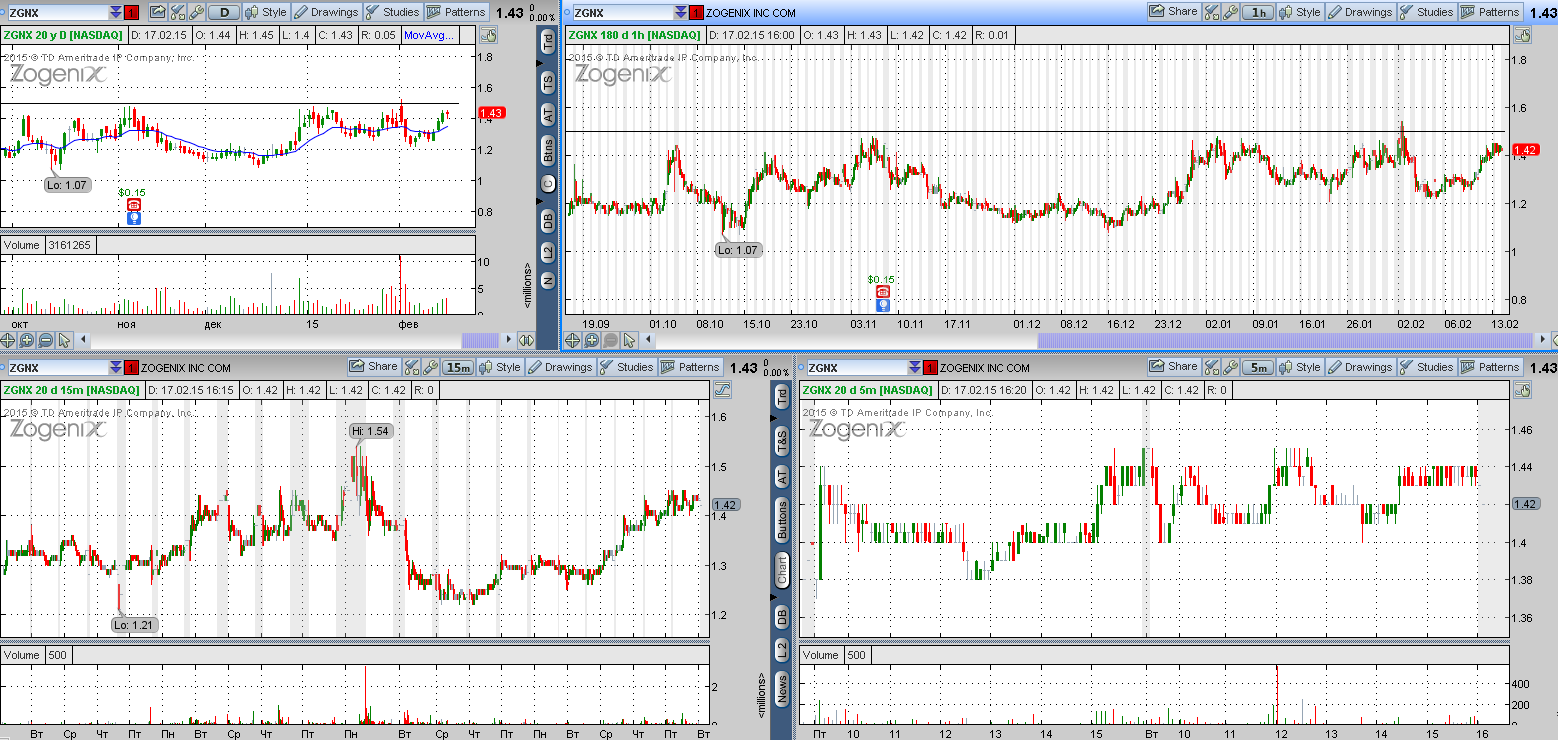The height and width of the screenshot is (740, 1558).
Task: Select D timeframe button on daily chart
Action: 225,12
